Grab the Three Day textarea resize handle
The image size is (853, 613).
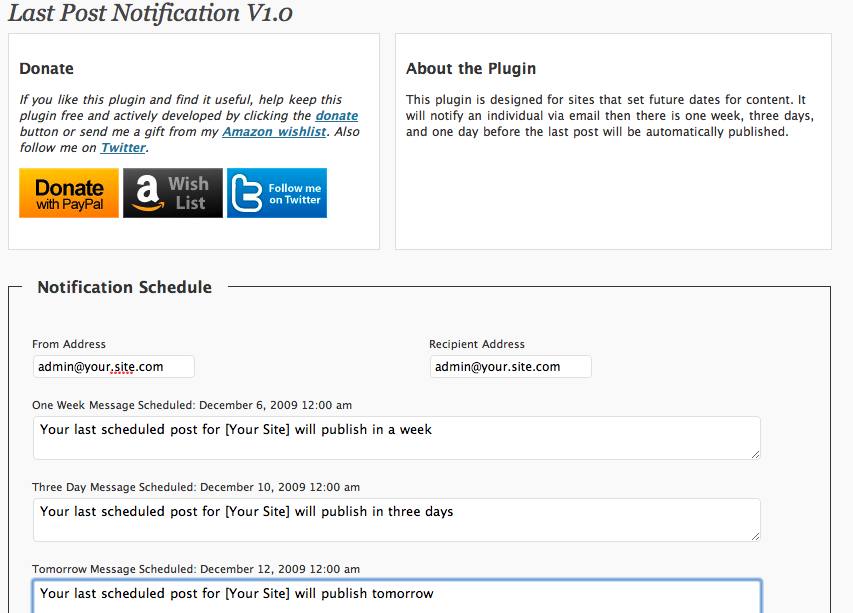coord(756,537)
